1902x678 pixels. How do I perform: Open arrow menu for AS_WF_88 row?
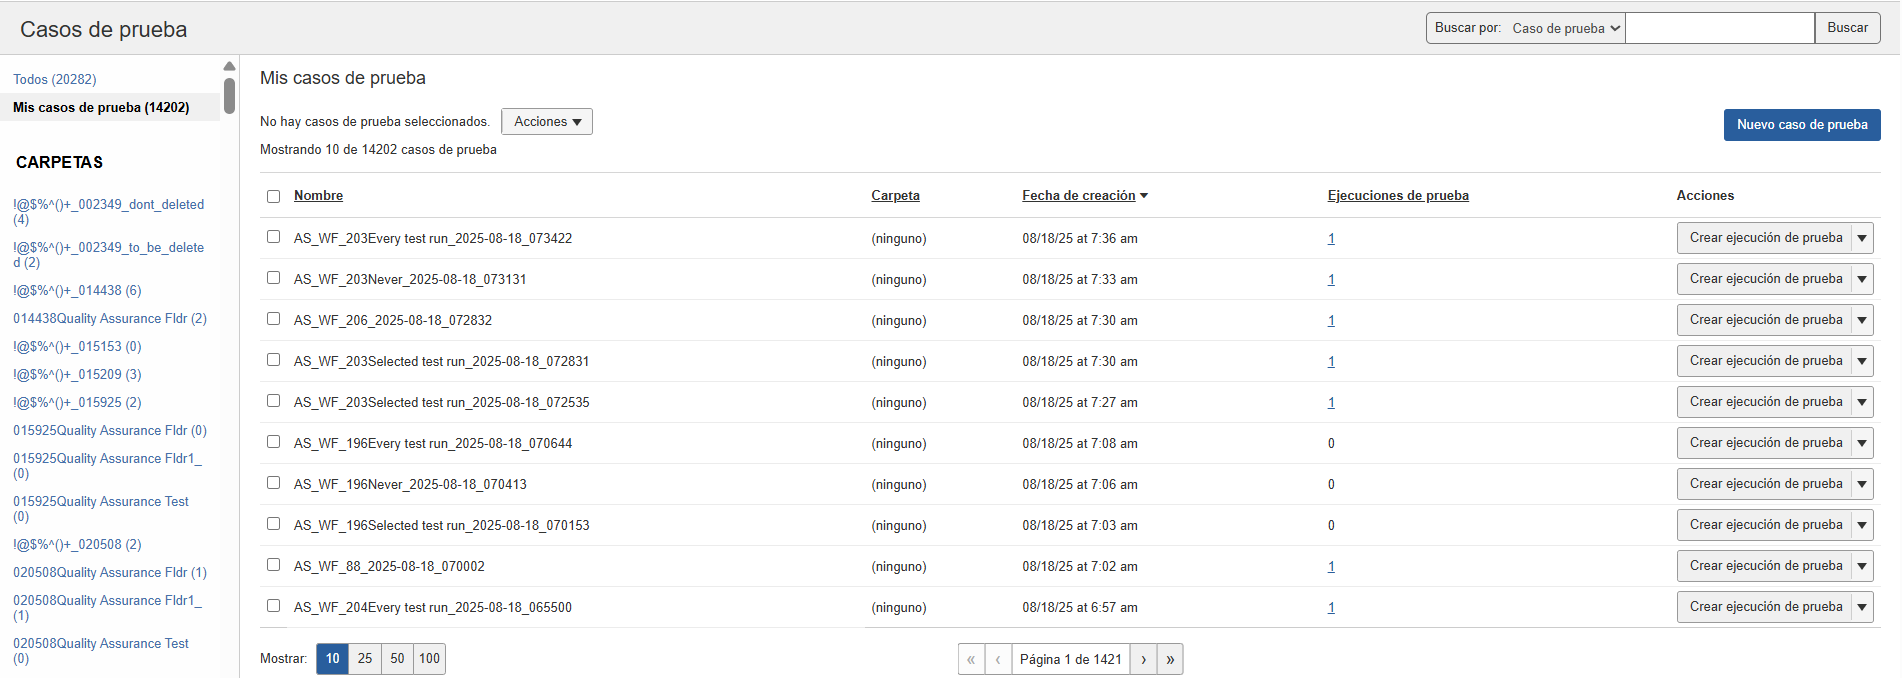(1861, 566)
